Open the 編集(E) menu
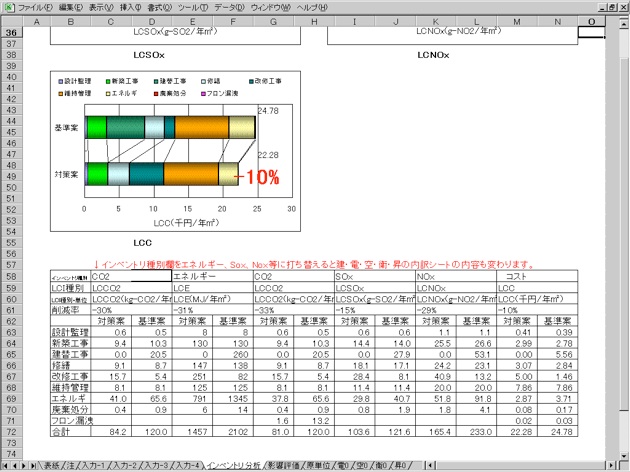 click(71, 8)
